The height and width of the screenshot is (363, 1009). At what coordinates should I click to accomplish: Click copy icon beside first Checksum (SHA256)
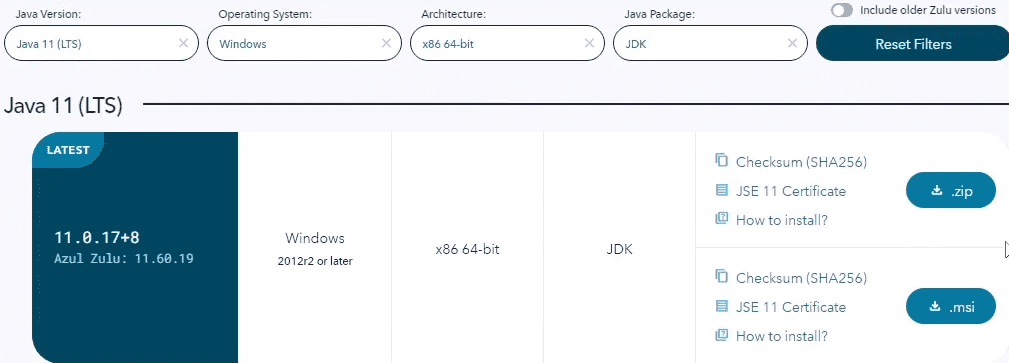point(721,160)
